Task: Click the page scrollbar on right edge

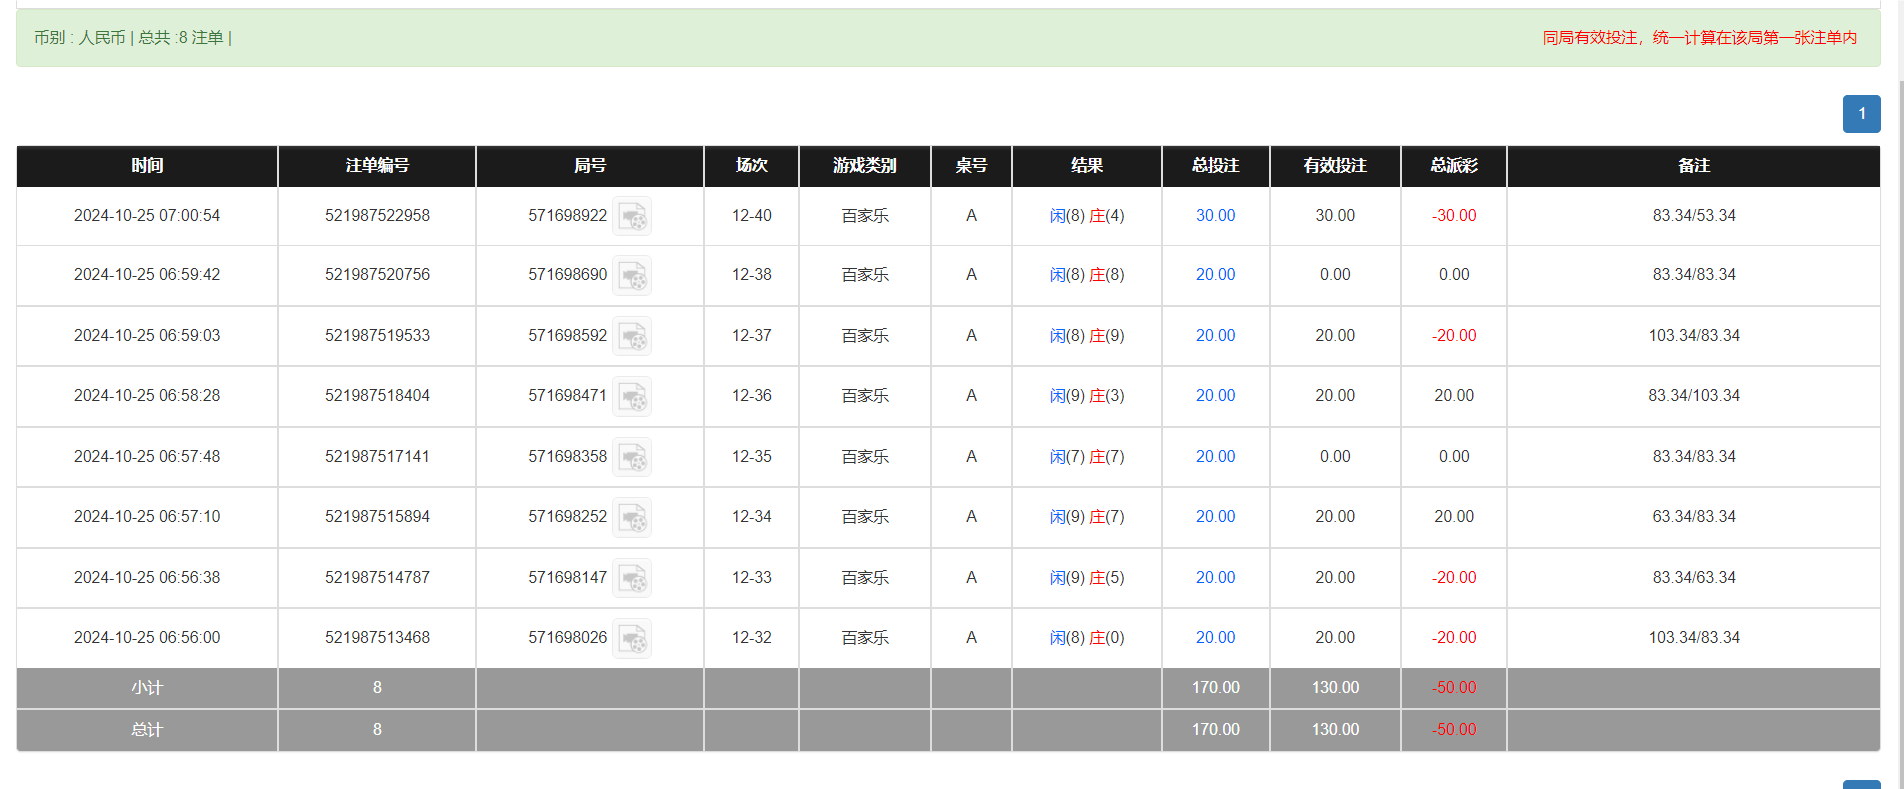Action: [x=1896, y=400]
